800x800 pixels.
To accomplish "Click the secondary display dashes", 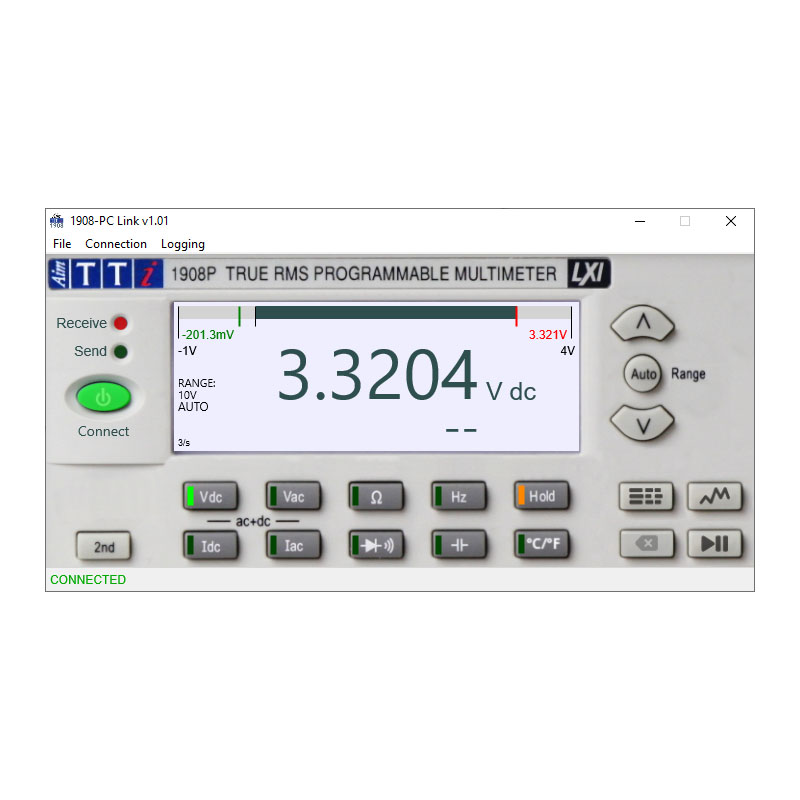I will (461, 430).
